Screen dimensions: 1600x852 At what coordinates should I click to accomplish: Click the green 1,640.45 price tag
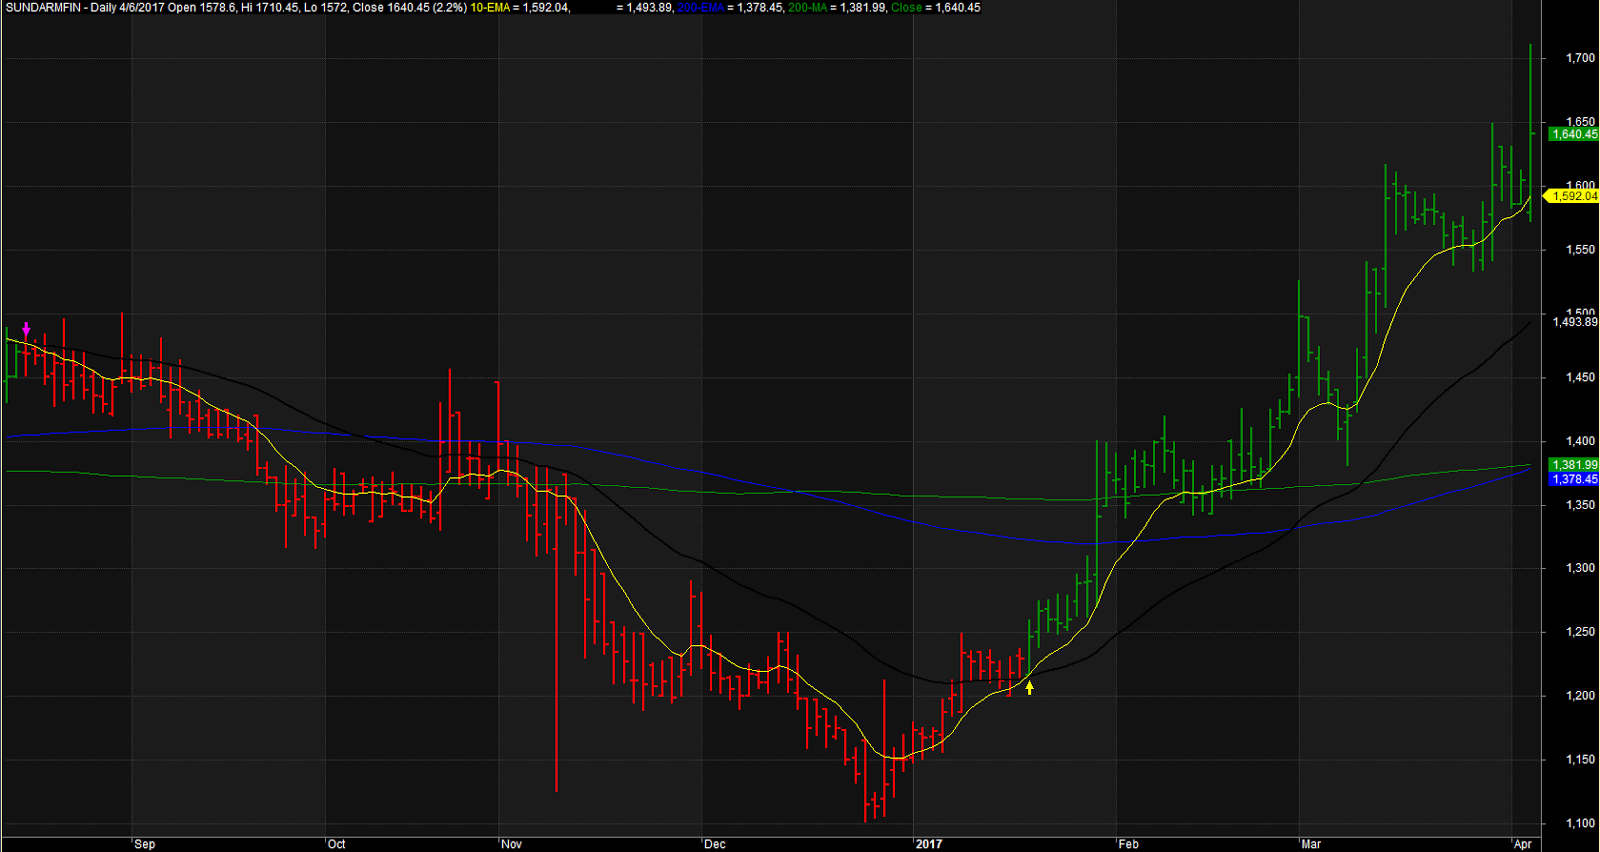(x=1574, y=134)
